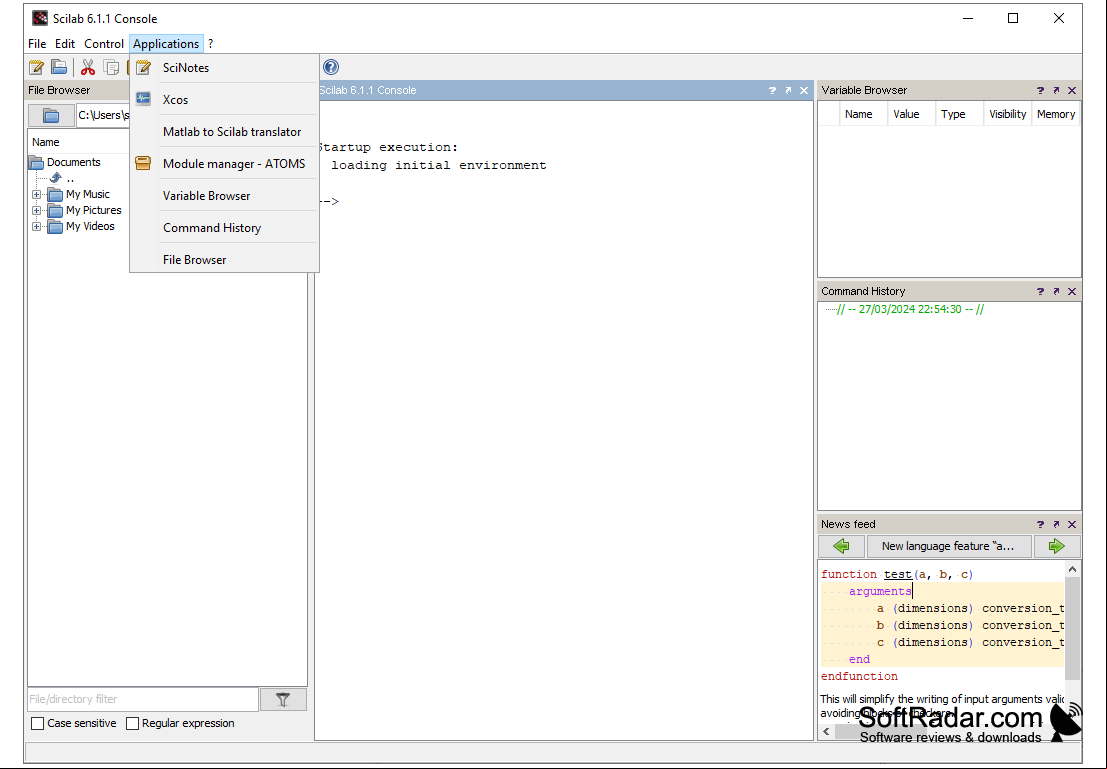Open help for Command History pane
Viewport: 1107px width, 769px height.
point(1040,292)
